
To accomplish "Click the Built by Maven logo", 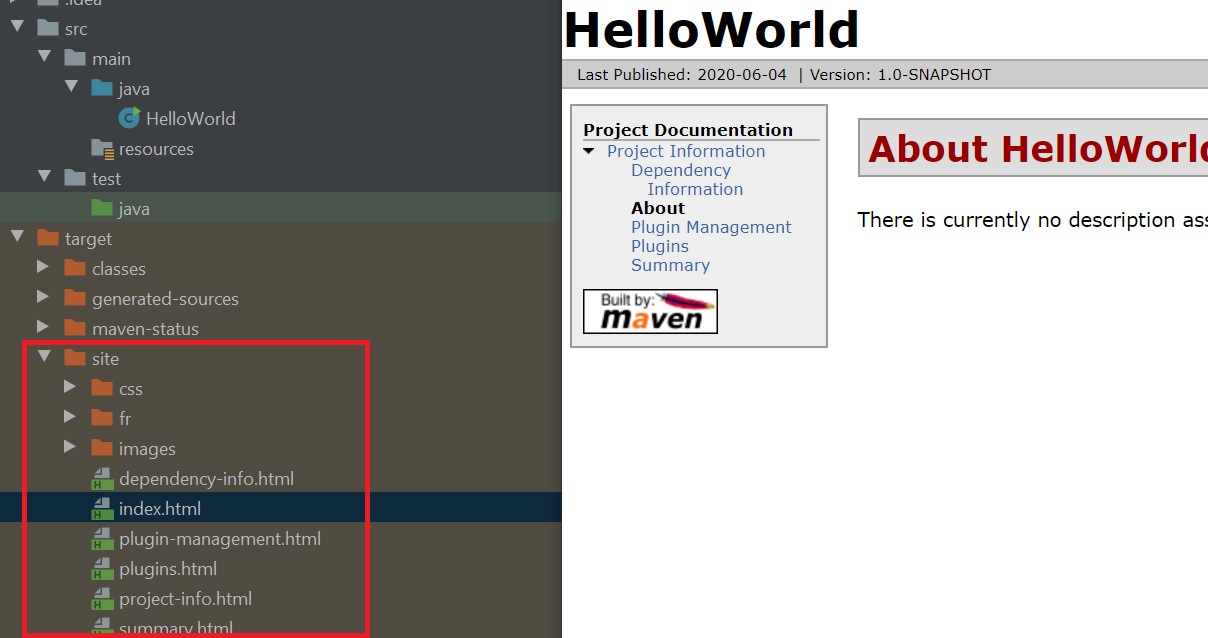I will tap(650, 311).
